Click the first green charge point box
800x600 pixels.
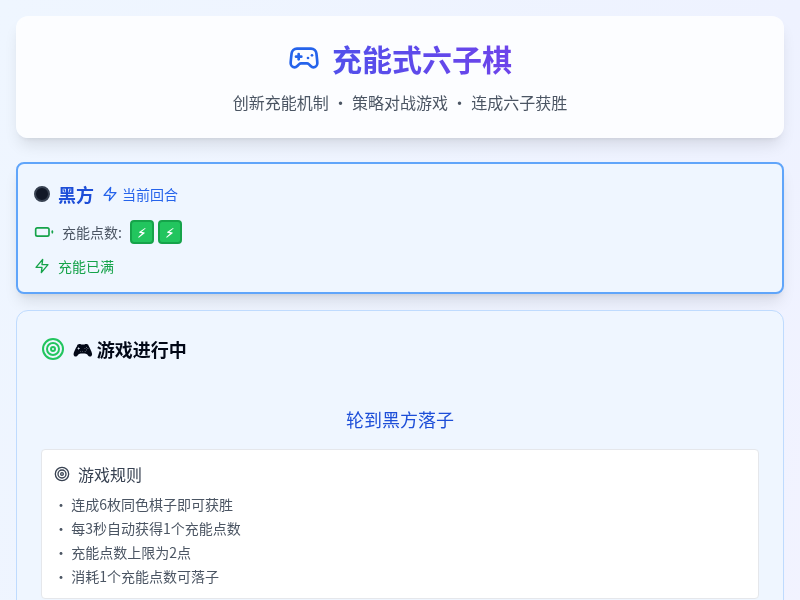[142, 233]
